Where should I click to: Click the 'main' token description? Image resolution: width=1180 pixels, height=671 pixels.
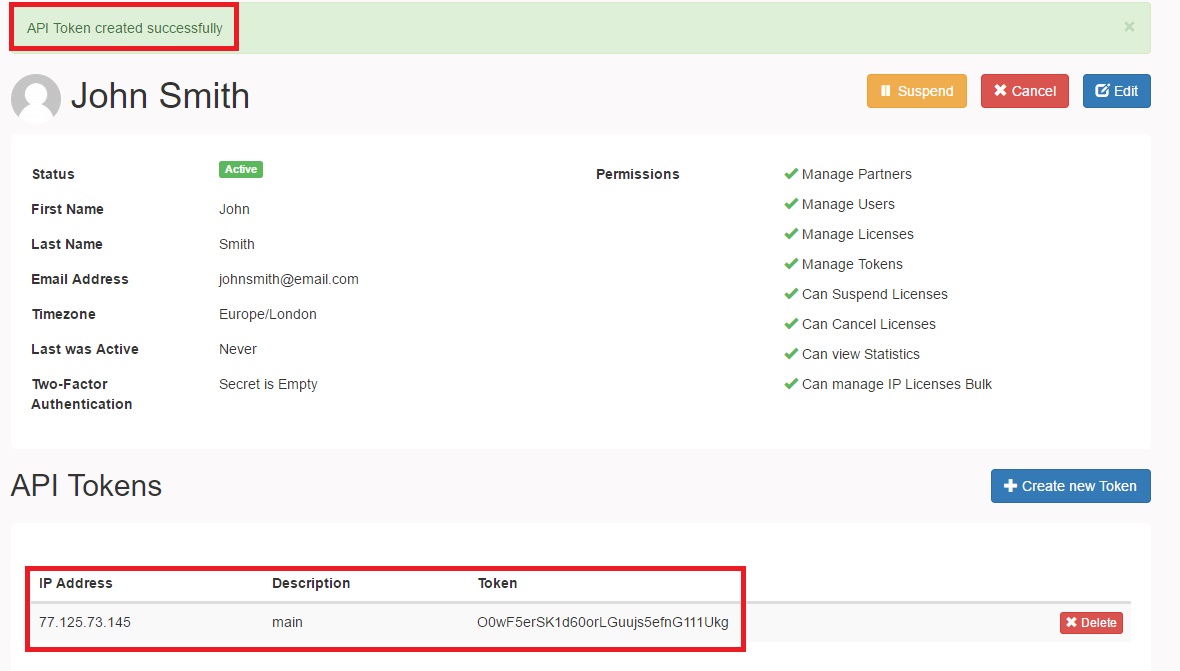click(287, 622)
